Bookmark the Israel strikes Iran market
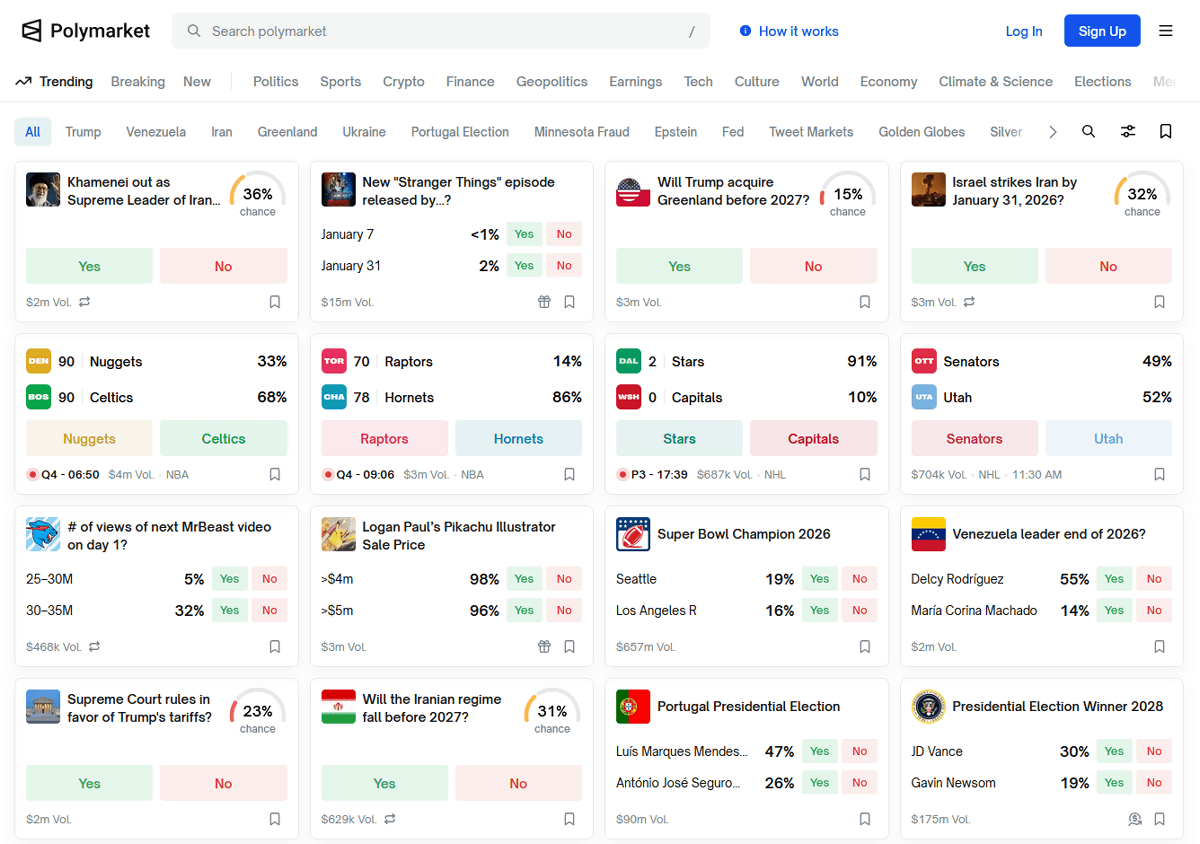 click(1160, 302)
